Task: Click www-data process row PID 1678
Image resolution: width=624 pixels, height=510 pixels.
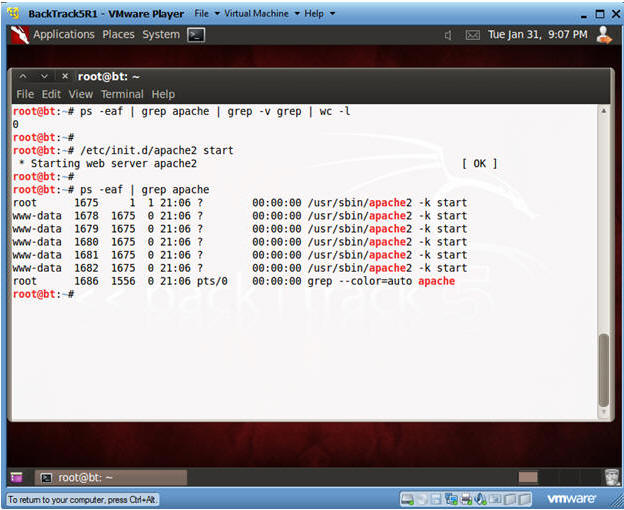Action: point(240,216)
